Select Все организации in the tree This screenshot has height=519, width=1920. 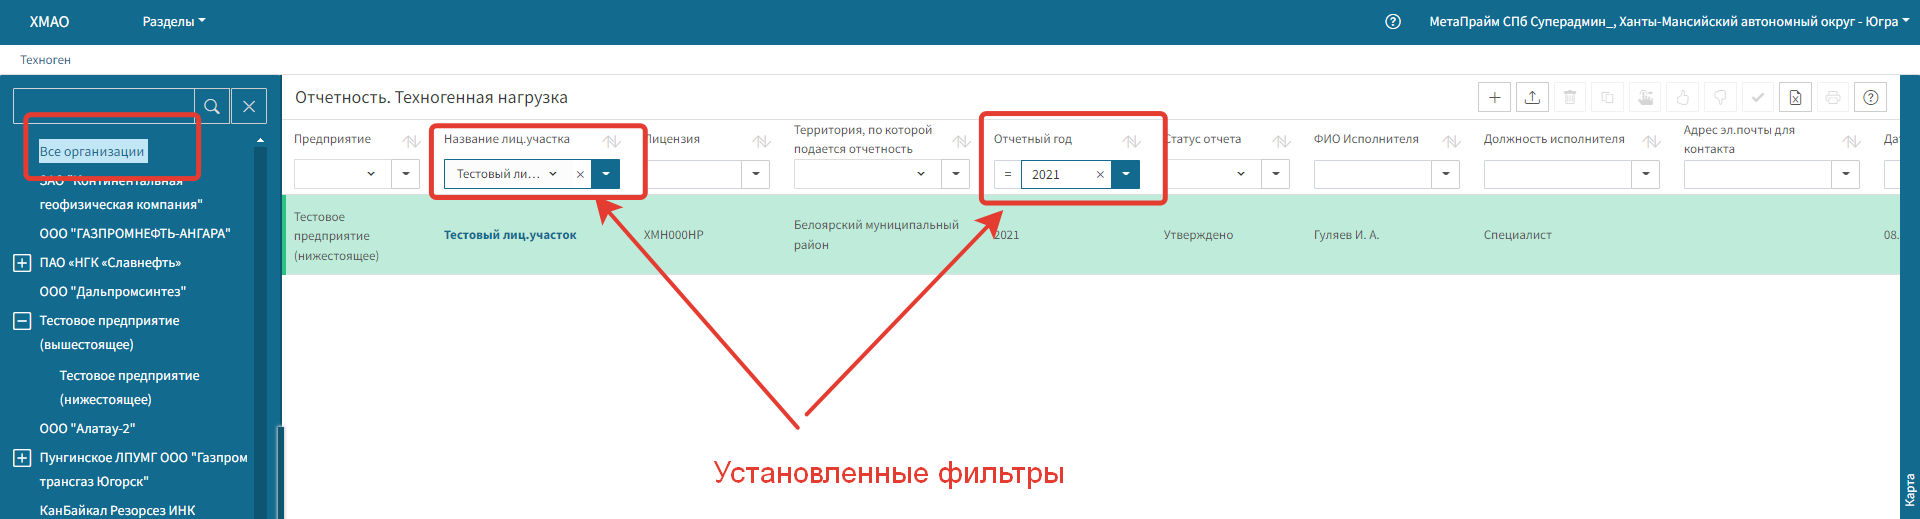click(93, 151)
